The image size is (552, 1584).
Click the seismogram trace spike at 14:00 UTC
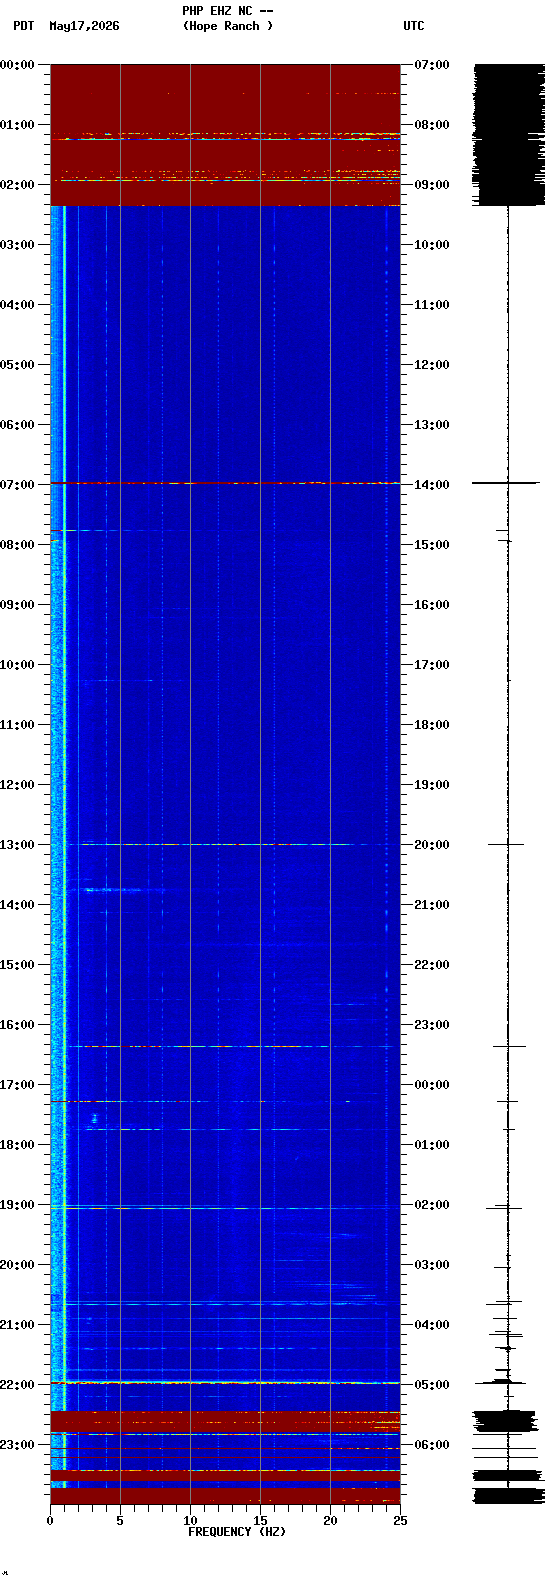click(506, 483)
